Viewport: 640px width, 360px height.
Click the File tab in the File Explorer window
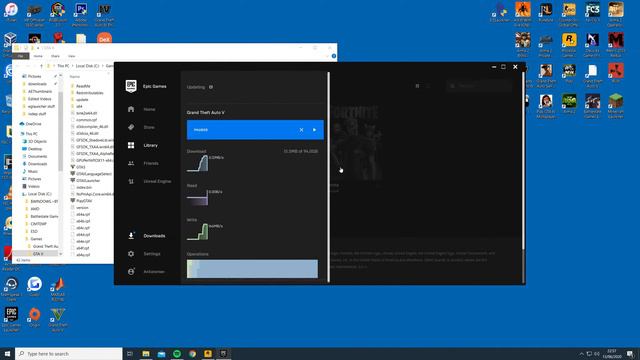click(x=20, y=56)
